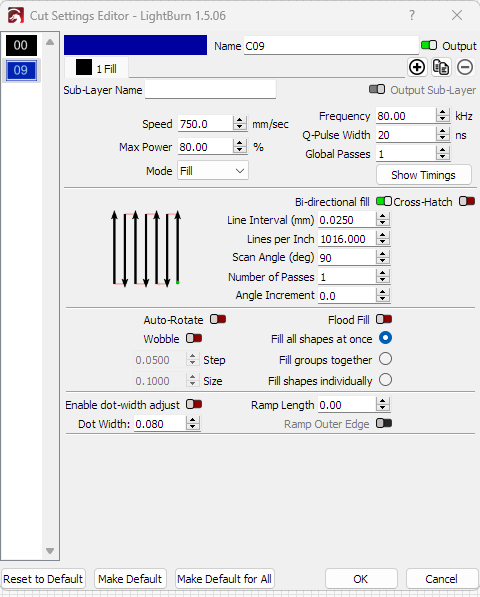Image resolution: width=480 pixels, height=597 pixels.
Task: Click Make Default for All button
Action: tap(225, 579)
